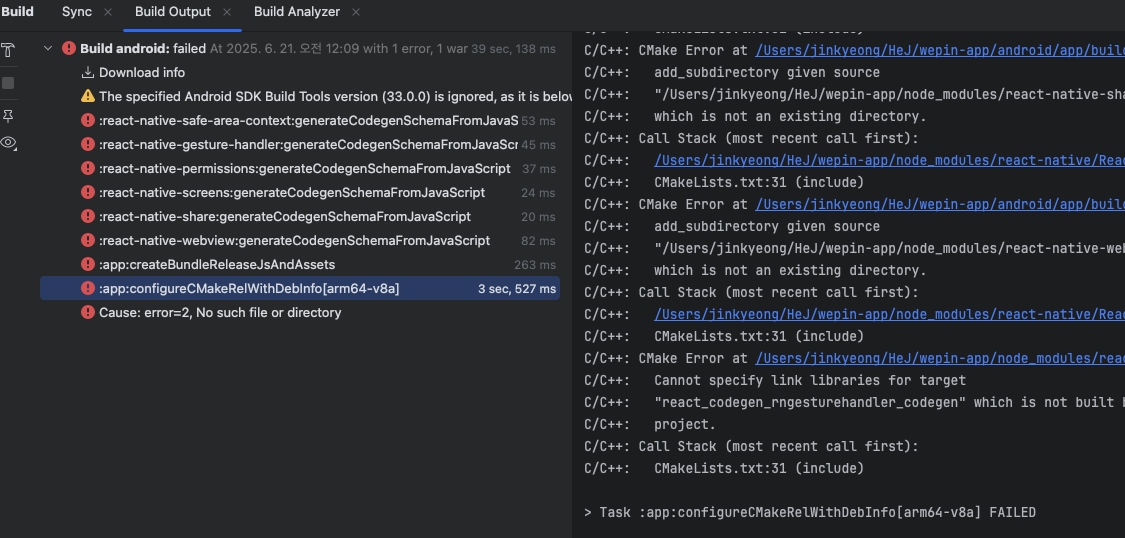This screenshot has height=538, width=1125.
Task: Click error icon beside createBundleReleaseJsAndAssets
Action: [88, 264]
